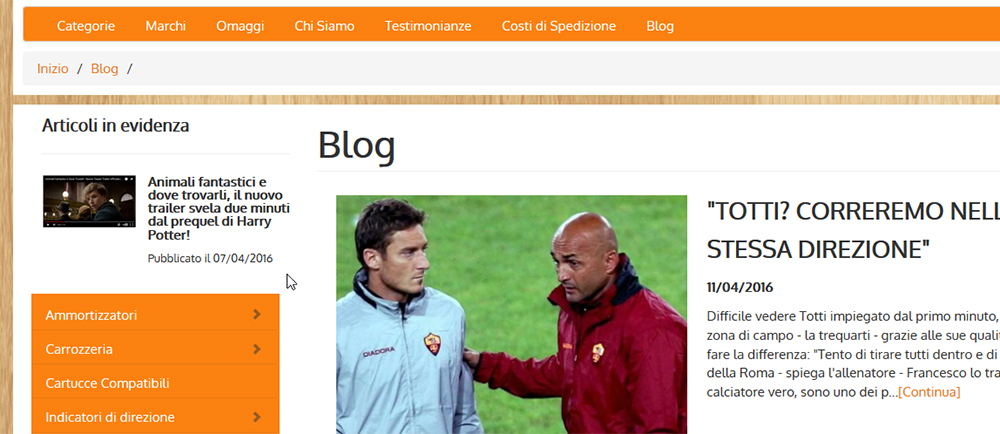This screenshot has height=434, width=1000.
Task: Select Blog in the orange navigation bar
Action: click(660, 26)
